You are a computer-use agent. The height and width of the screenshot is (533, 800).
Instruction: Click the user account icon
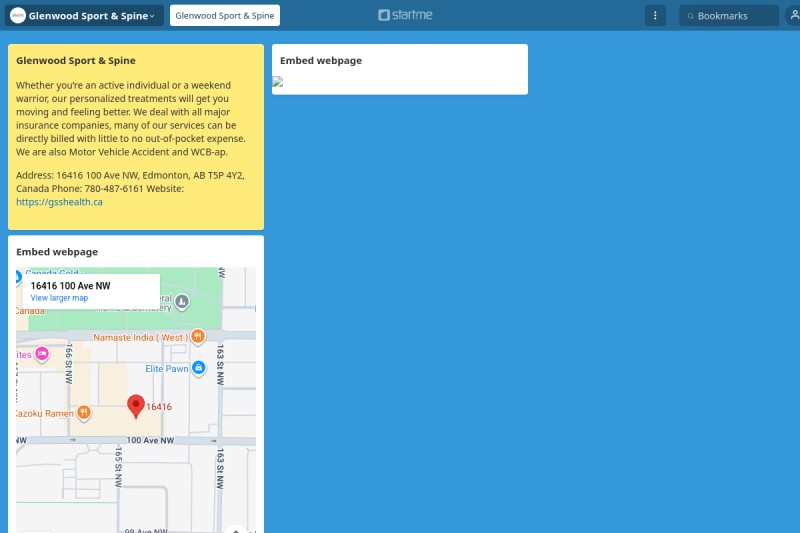[794, 16]
